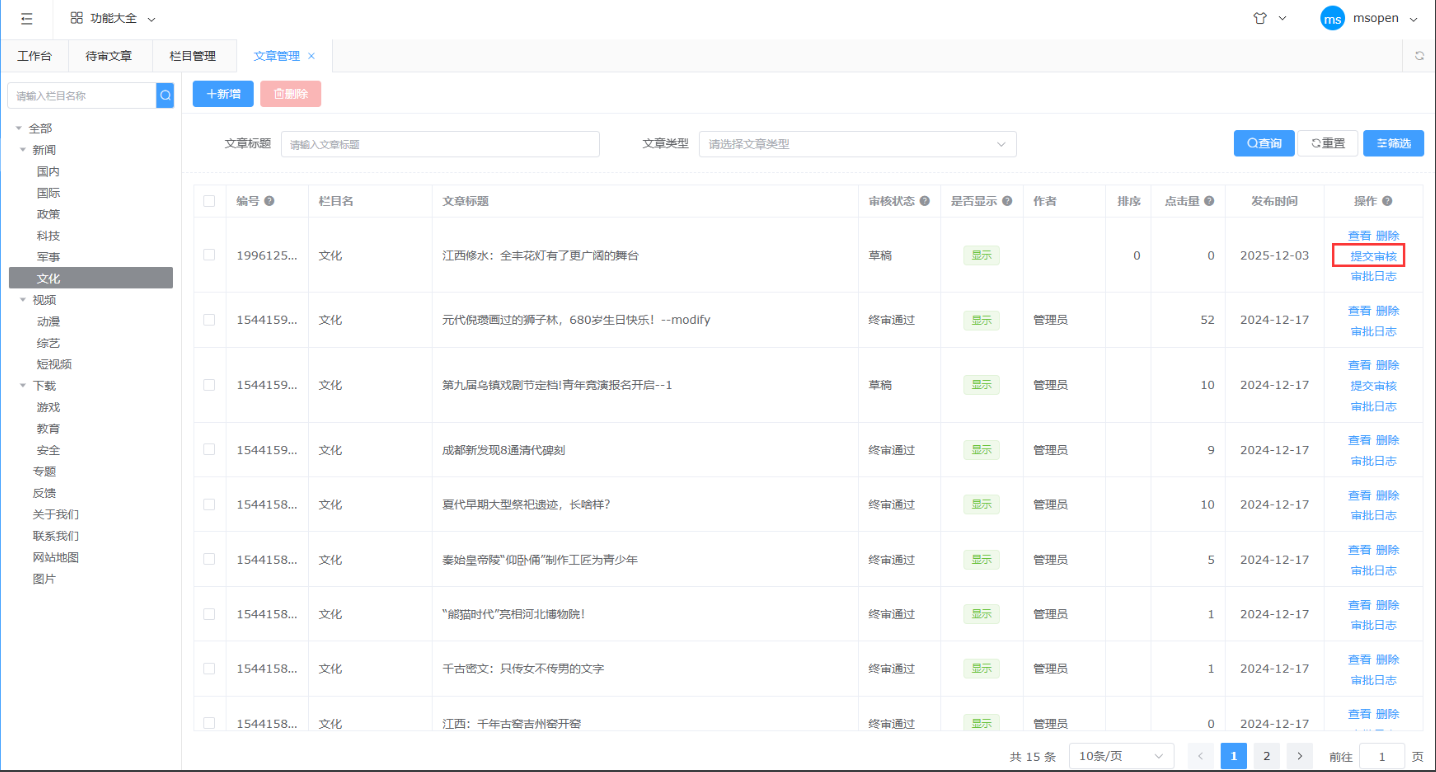1436x772 pixels.
Task: Open the 文章类型 dropdown
Action: coord(857,144)
